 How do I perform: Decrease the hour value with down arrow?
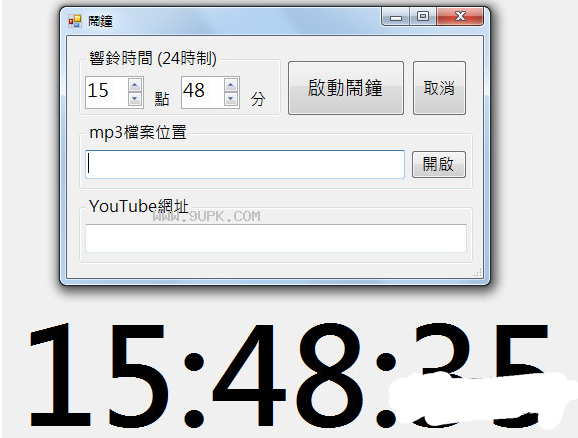[135, 99]
